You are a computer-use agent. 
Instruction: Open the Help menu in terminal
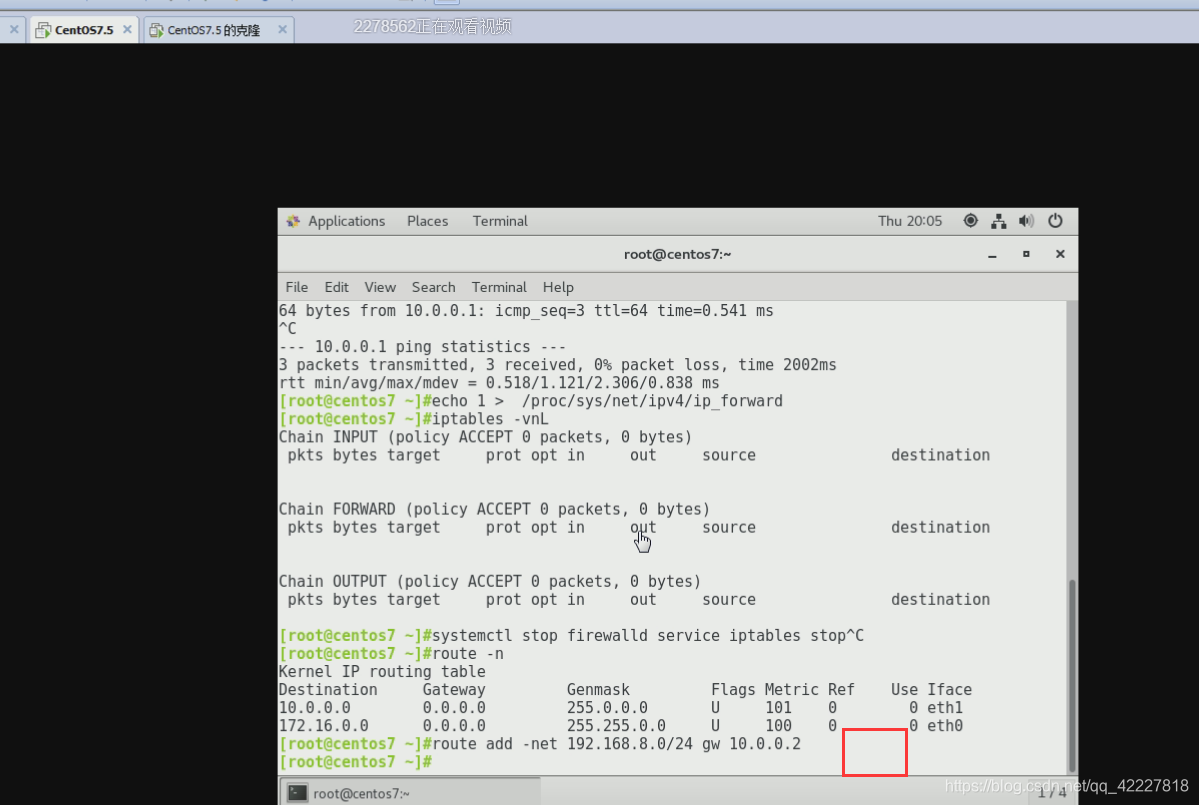coord(558,287)
